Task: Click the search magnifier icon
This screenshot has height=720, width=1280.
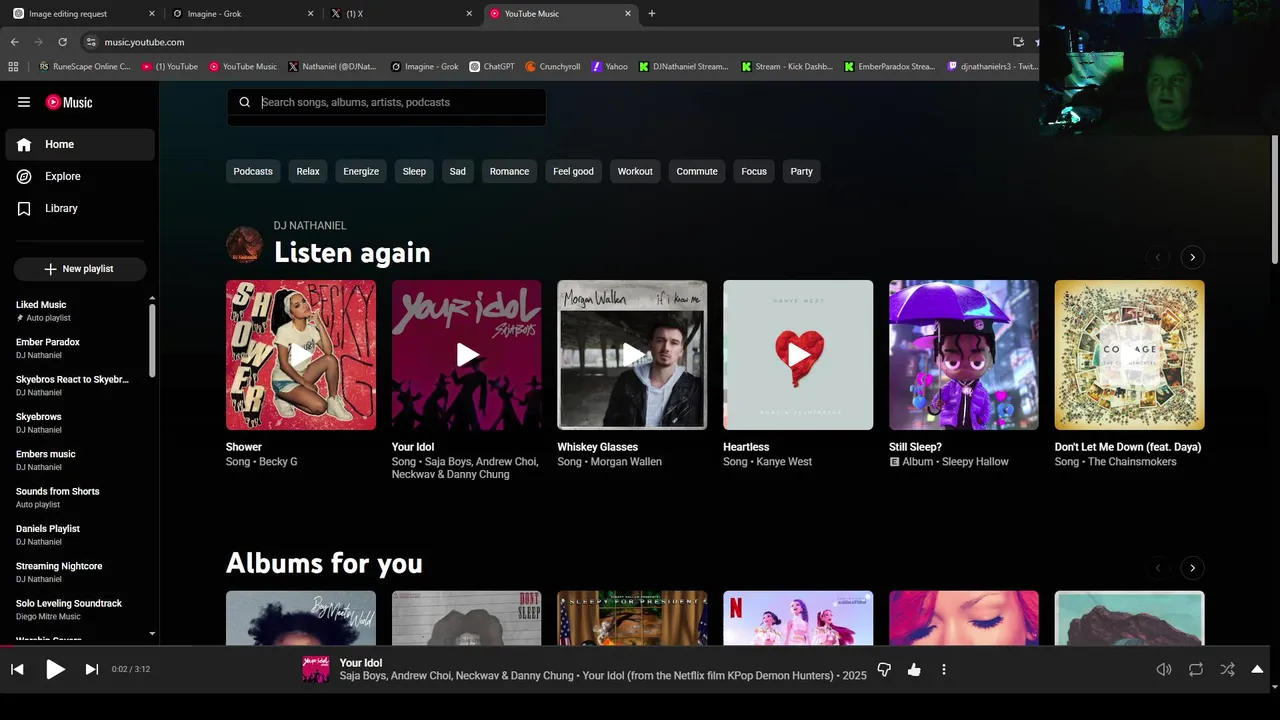Action: (x=244, y=102)
